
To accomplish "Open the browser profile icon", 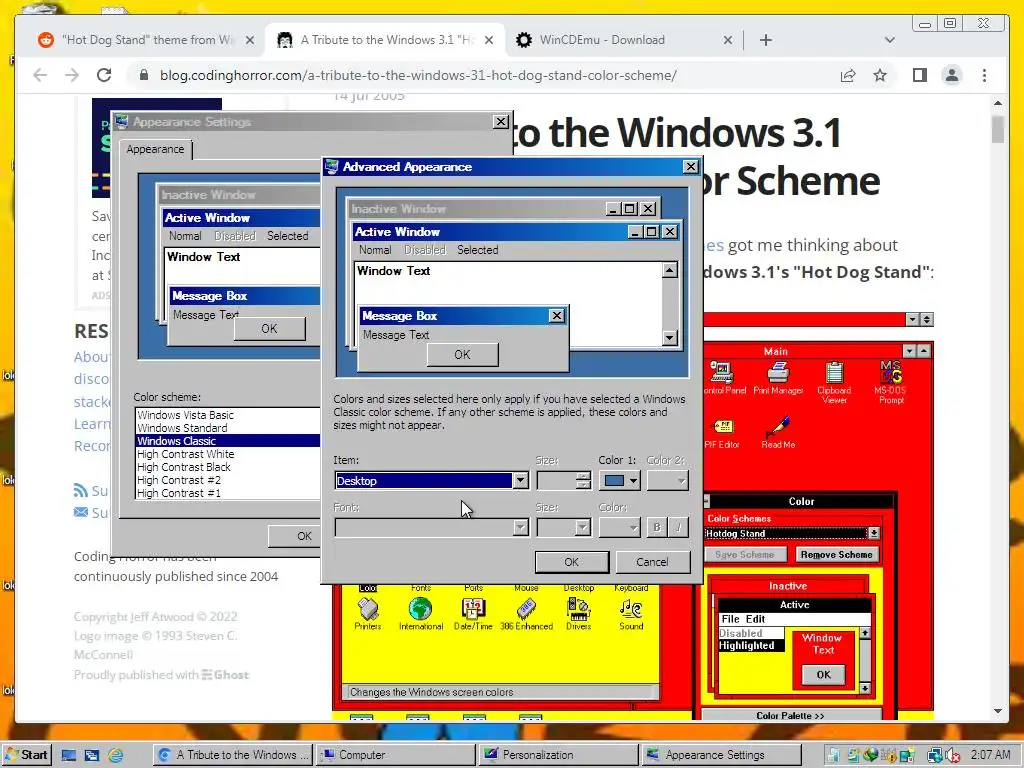I will tap(952, 75).
